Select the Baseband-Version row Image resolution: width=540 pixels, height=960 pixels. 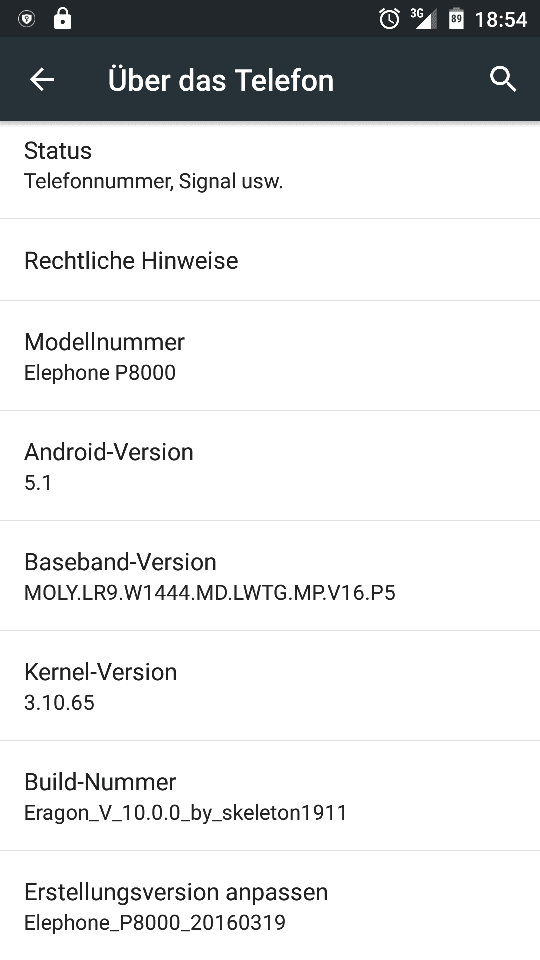(x=270, y=576)
